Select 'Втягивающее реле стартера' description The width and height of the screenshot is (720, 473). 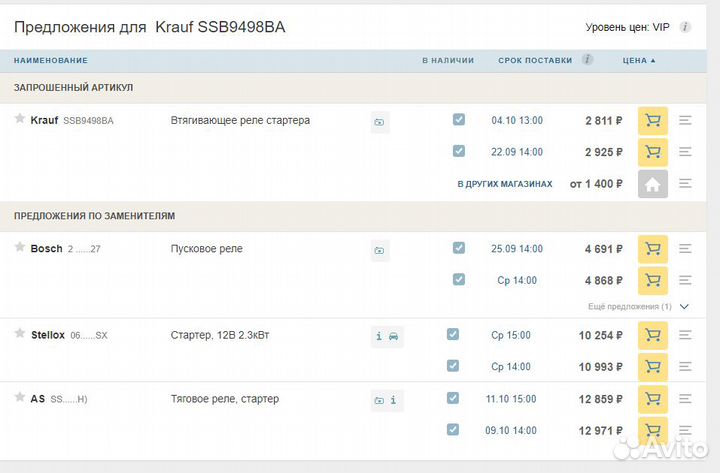click(240, 120)
